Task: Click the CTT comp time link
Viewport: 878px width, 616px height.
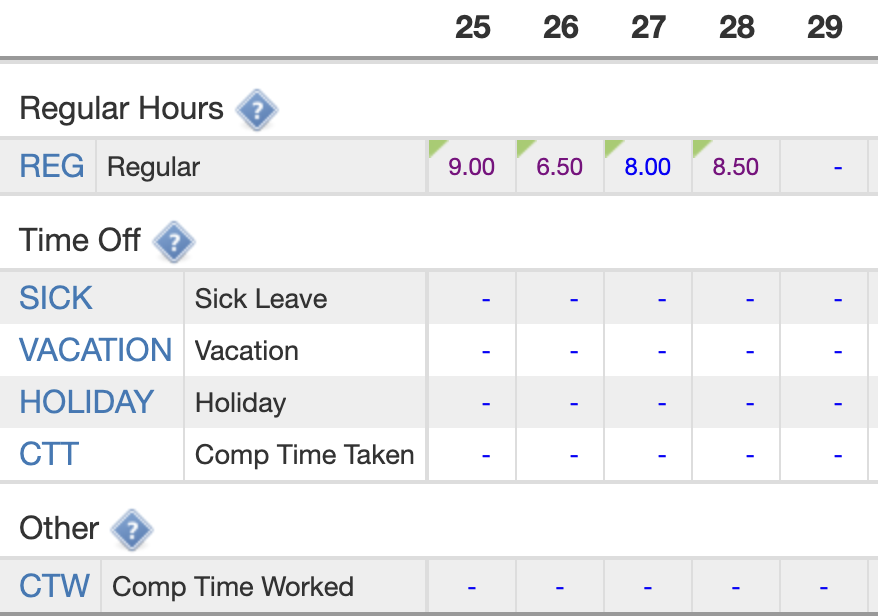Action: point(49,454)
